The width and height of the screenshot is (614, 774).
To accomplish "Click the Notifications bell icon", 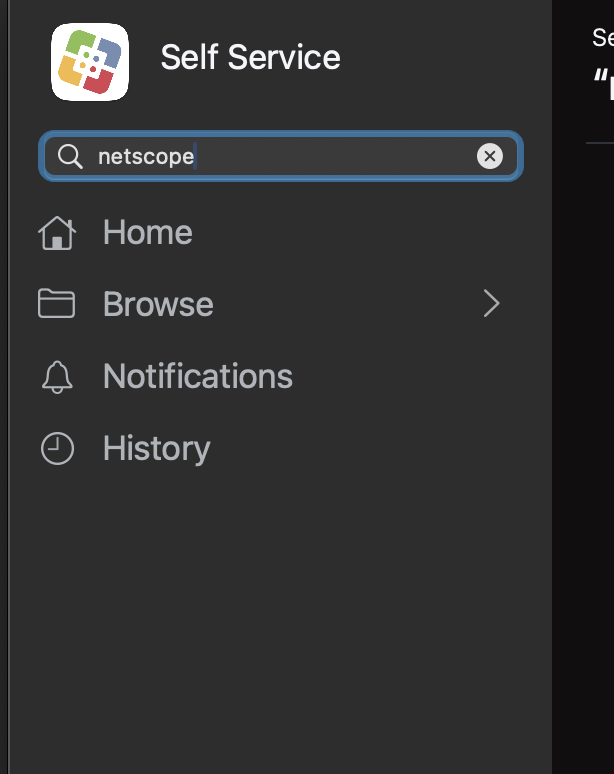I will [57, 377].
